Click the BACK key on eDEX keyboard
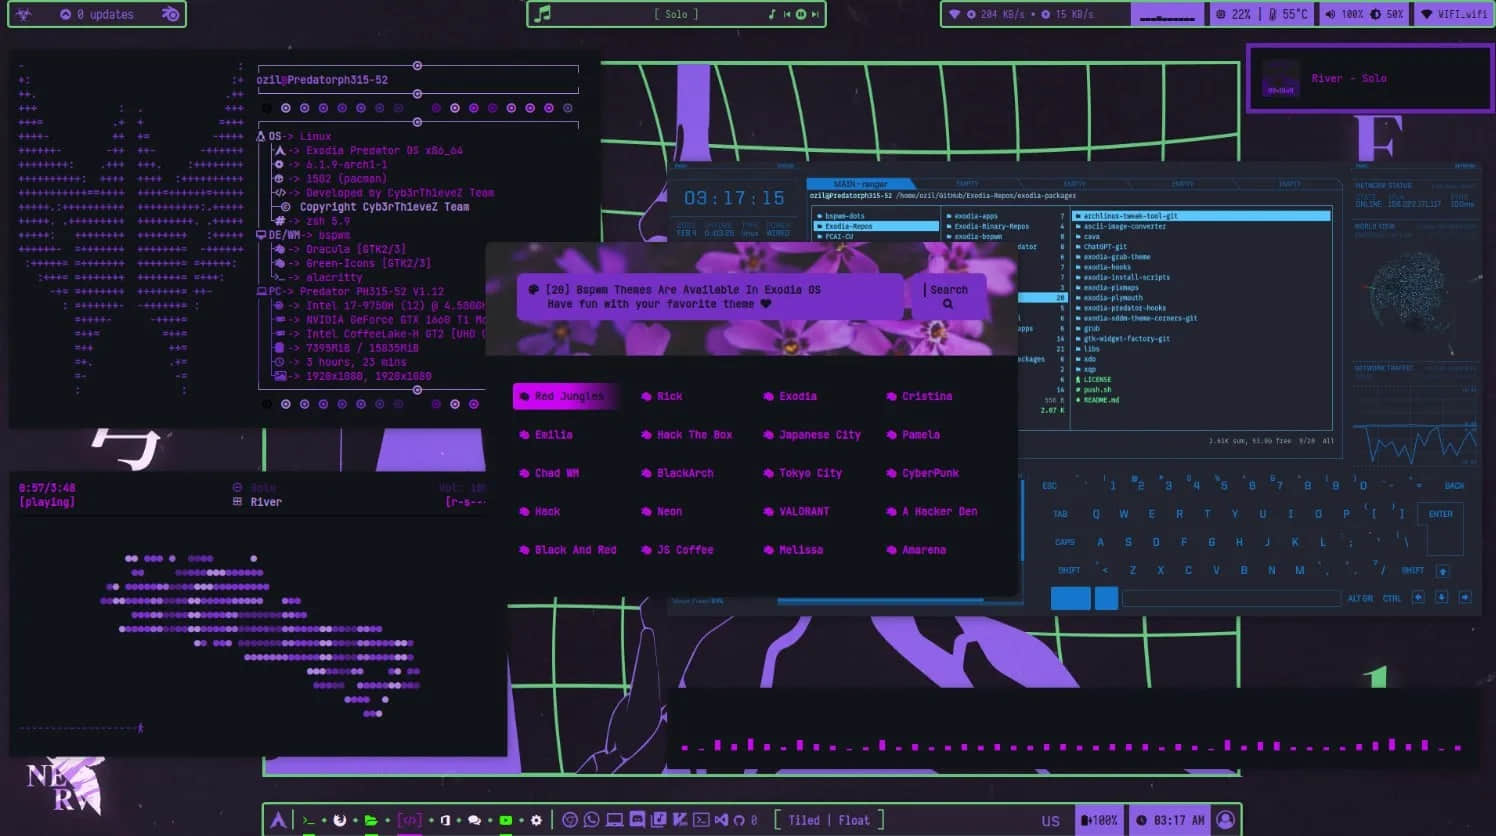This screenshot has height=836, width=1496. 1454,486
